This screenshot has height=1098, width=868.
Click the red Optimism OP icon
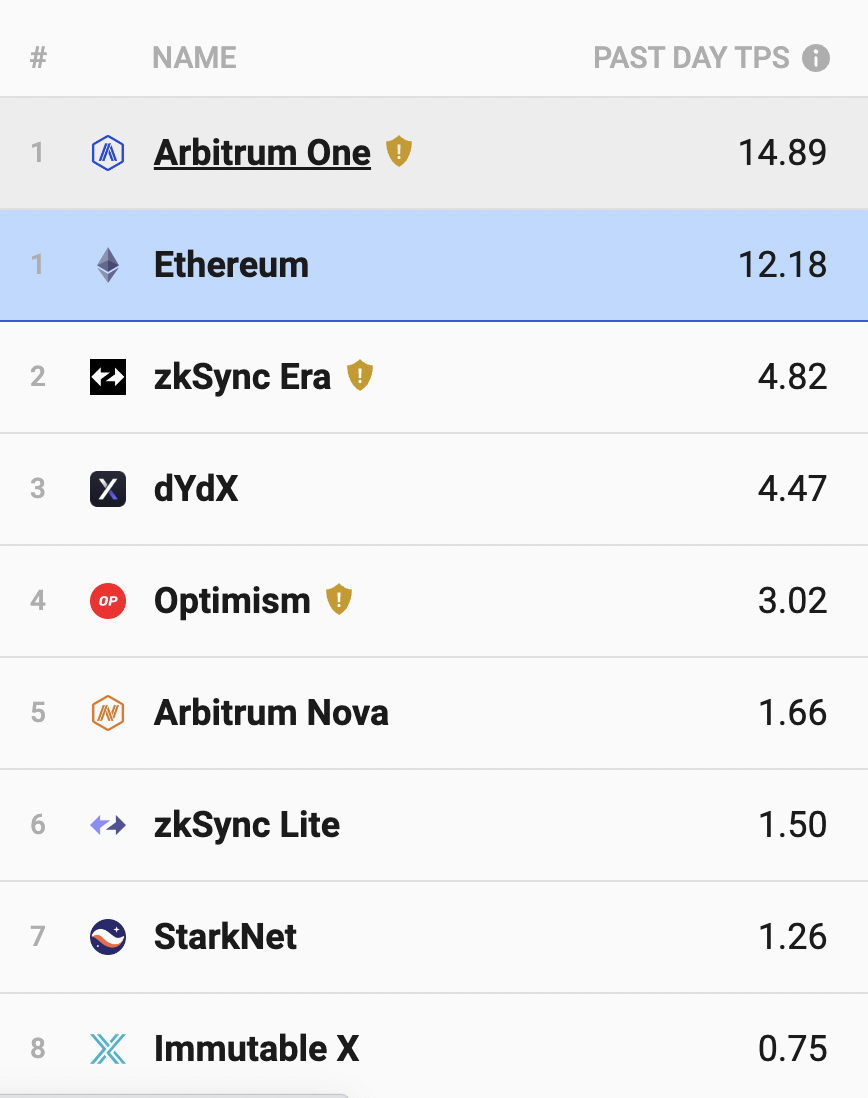pos(107,601)
